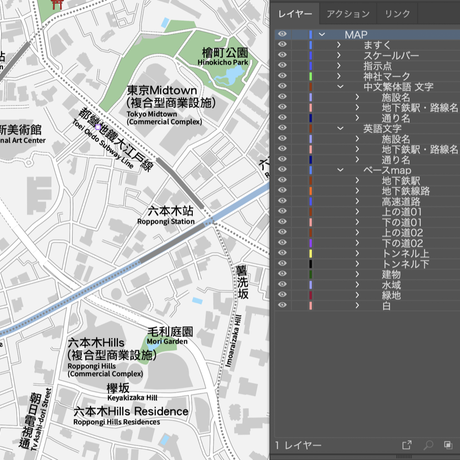Open the リンク tab
Viewport: 460px width, 460px height.
[x=397, y=14]
